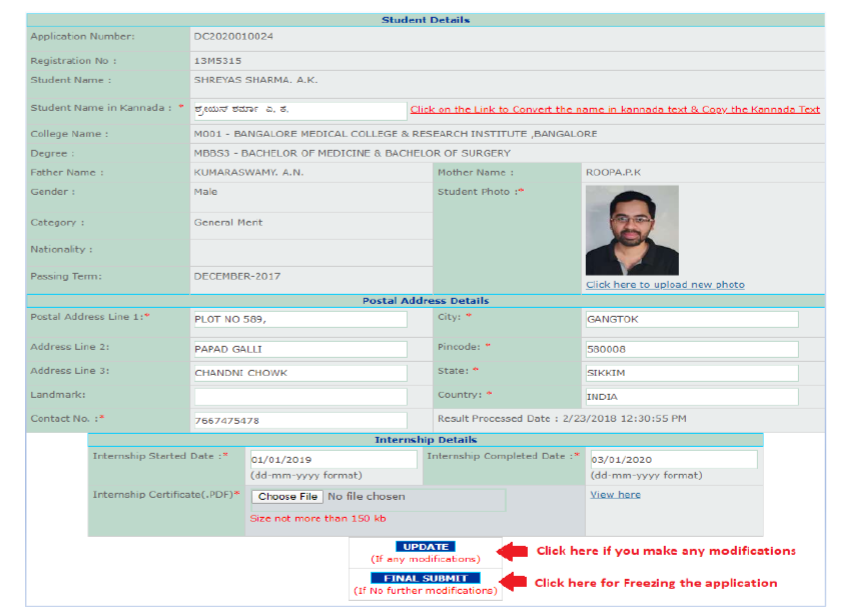Click here to upload new photo link

(x=665, y=285)
